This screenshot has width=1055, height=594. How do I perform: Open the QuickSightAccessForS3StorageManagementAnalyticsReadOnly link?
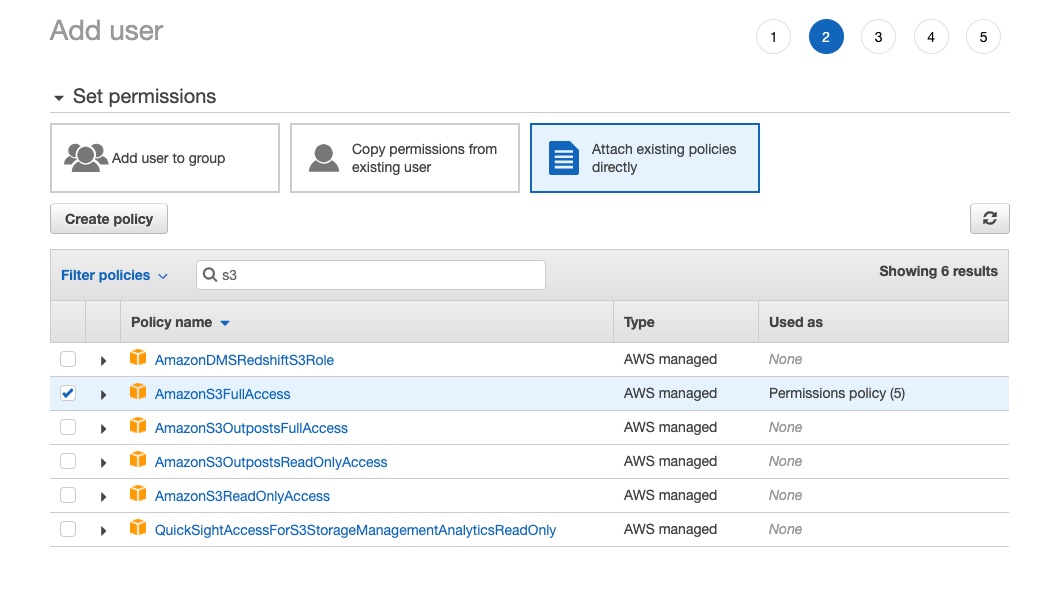click(x=355, y=530)
